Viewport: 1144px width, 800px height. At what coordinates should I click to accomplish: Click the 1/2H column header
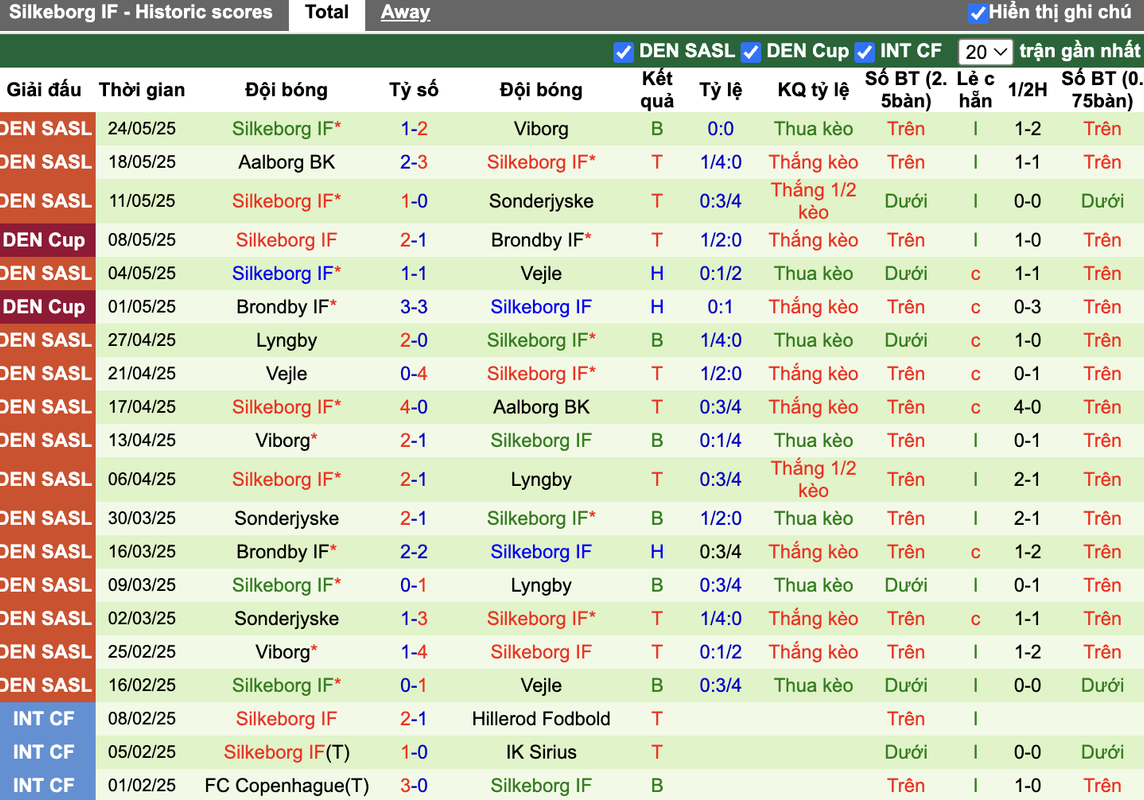(1027, 90)
